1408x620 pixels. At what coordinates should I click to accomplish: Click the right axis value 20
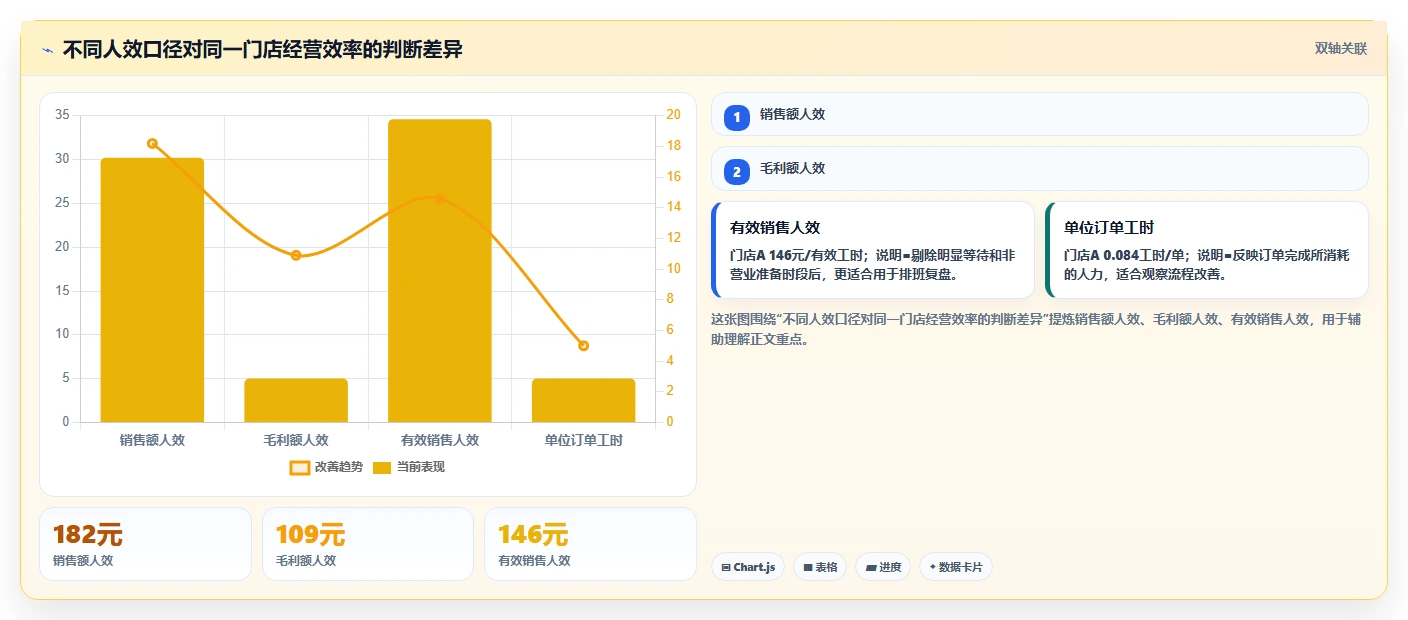point(673,115)
